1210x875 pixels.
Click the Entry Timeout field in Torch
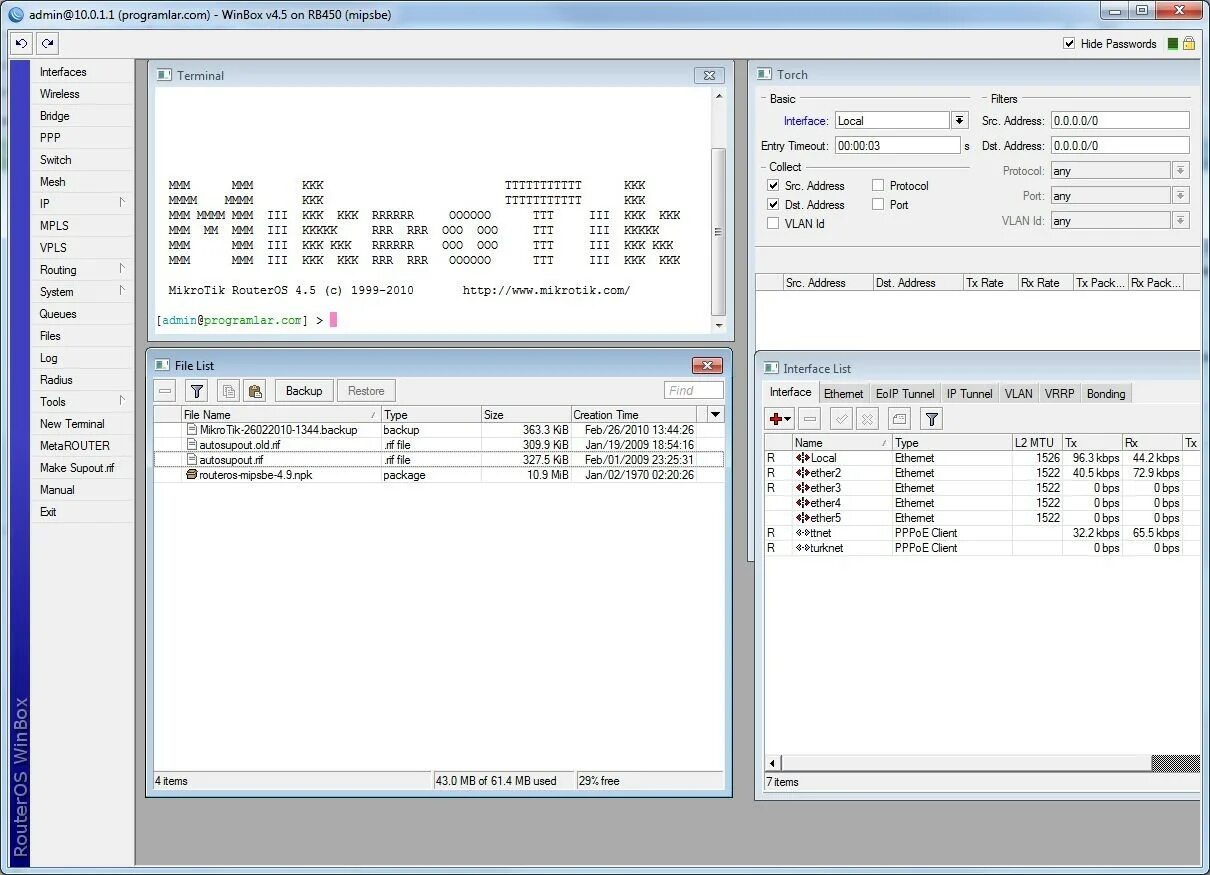[897, 145]
